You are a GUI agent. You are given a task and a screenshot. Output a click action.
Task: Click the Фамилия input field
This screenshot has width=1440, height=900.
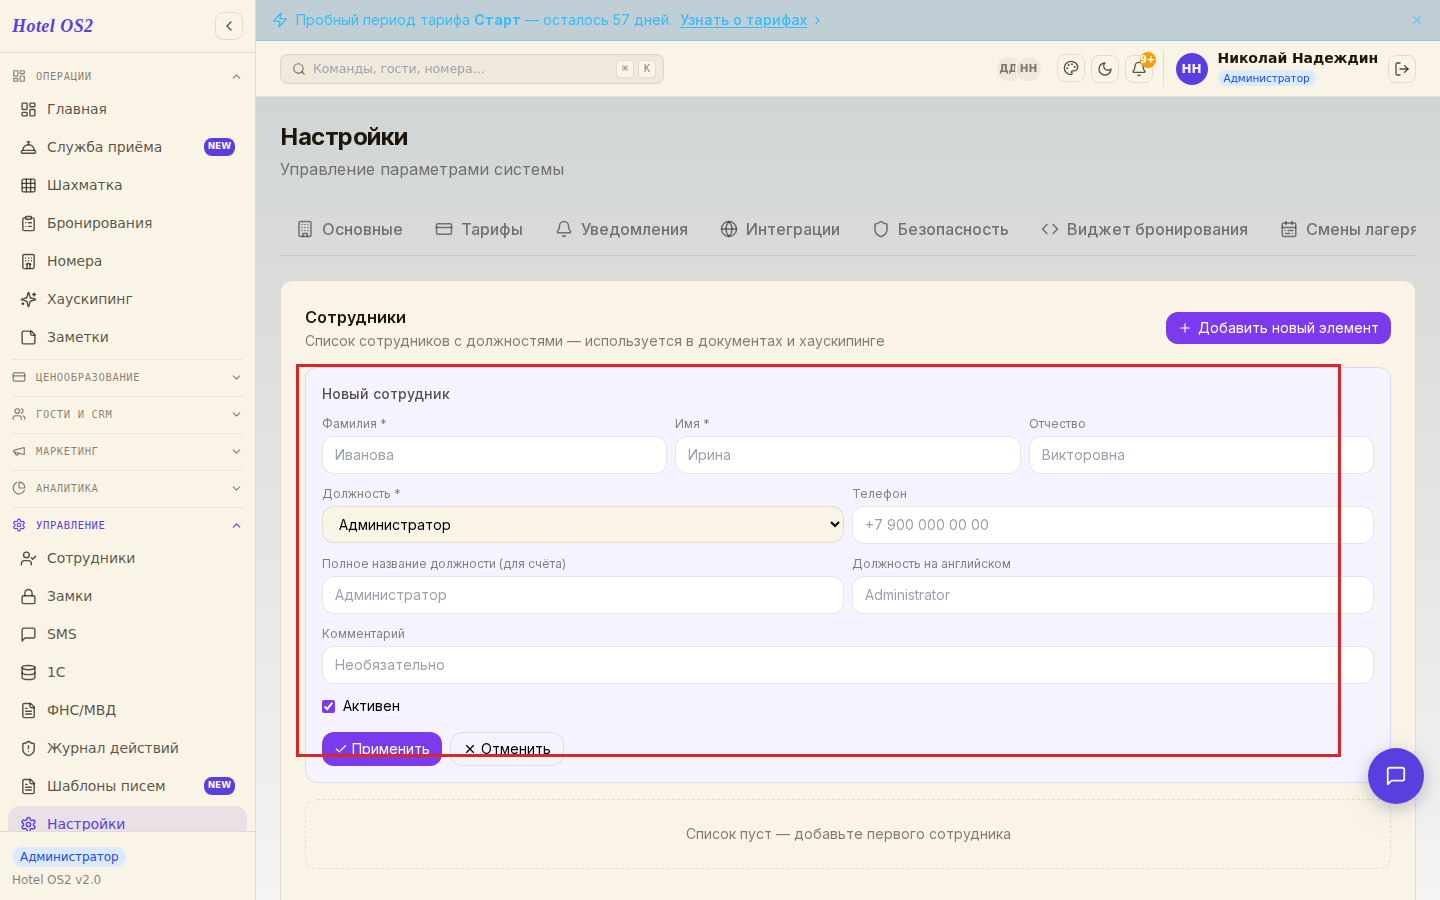point(494,455)
